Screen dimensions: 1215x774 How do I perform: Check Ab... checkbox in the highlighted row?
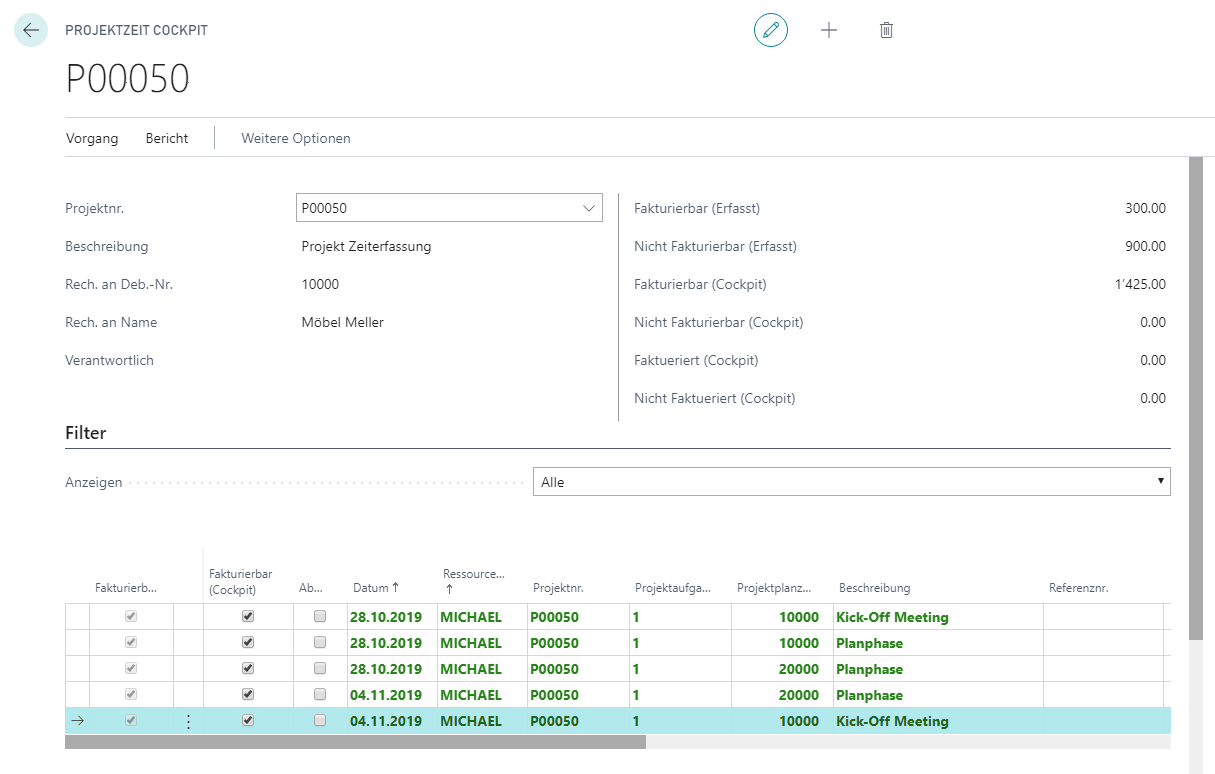click(x=320, y=720)
